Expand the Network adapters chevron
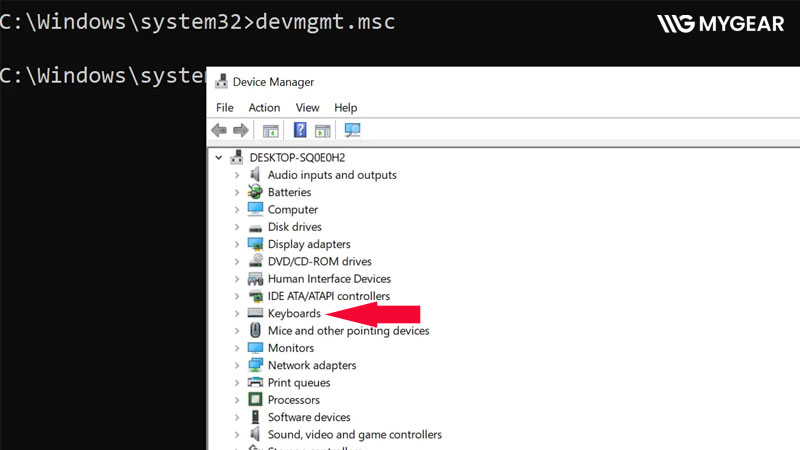This screenshot has width=800, height=450. tap(237, 366)
